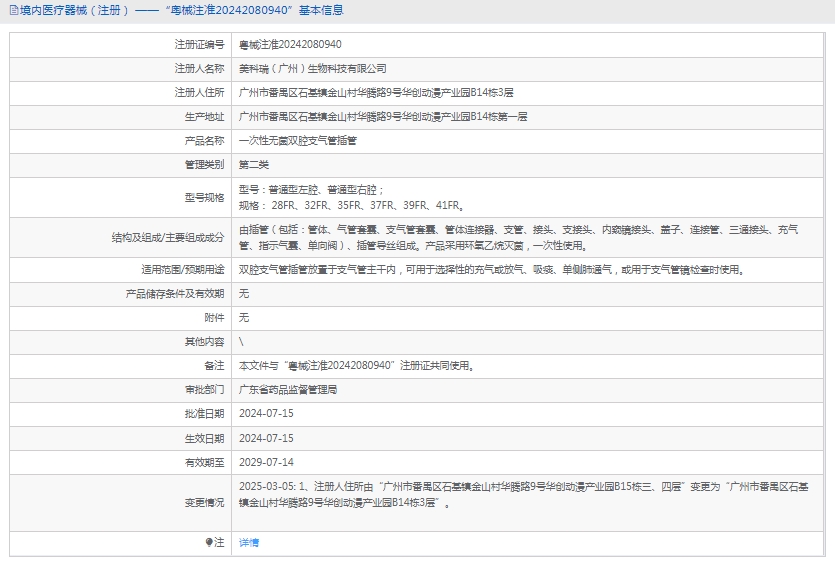Click the 生产地址 address value
The image size is (835, 564).
(382, 117)
